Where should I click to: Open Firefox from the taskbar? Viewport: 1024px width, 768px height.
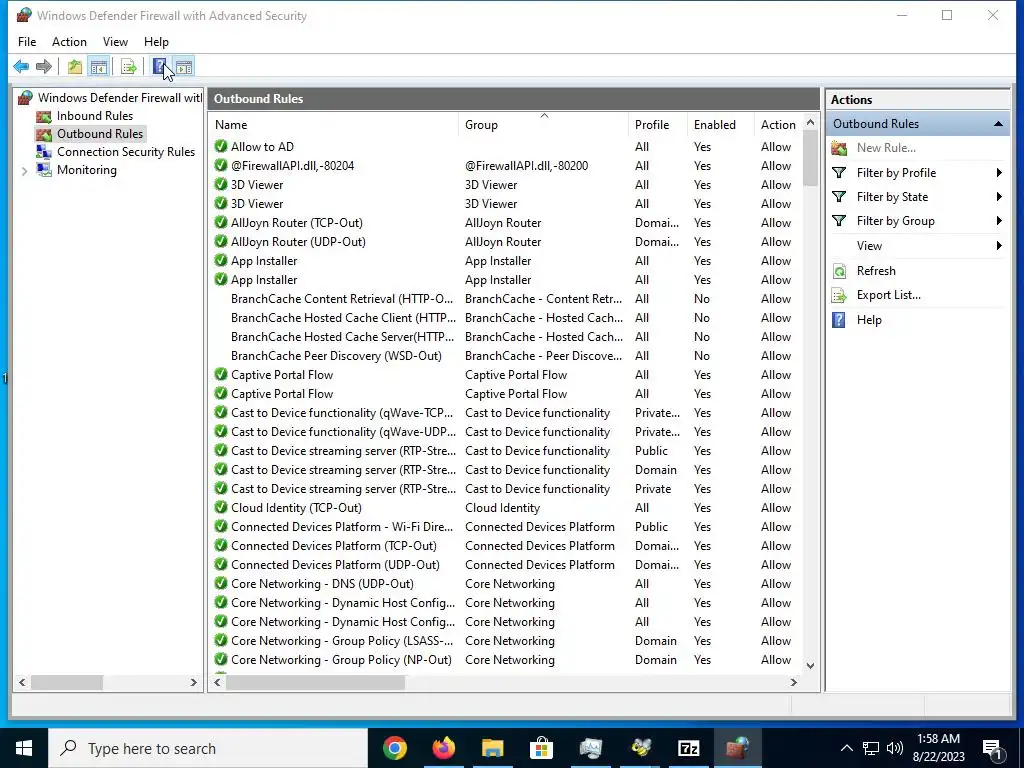443,748
